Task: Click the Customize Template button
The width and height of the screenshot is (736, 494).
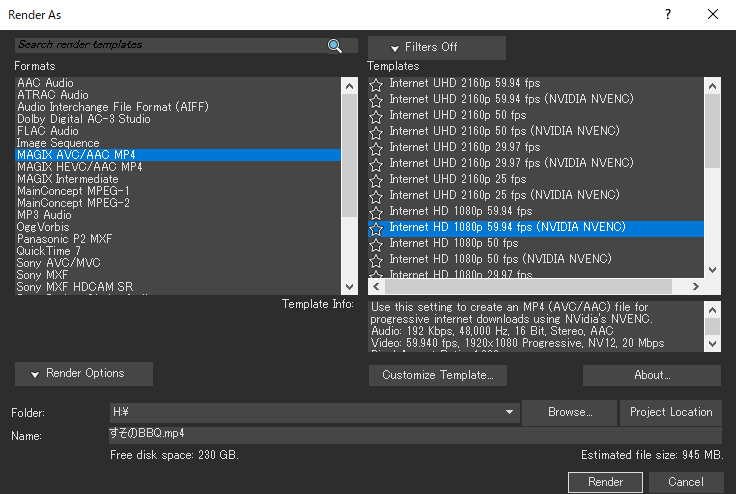Action: point(438,375)
